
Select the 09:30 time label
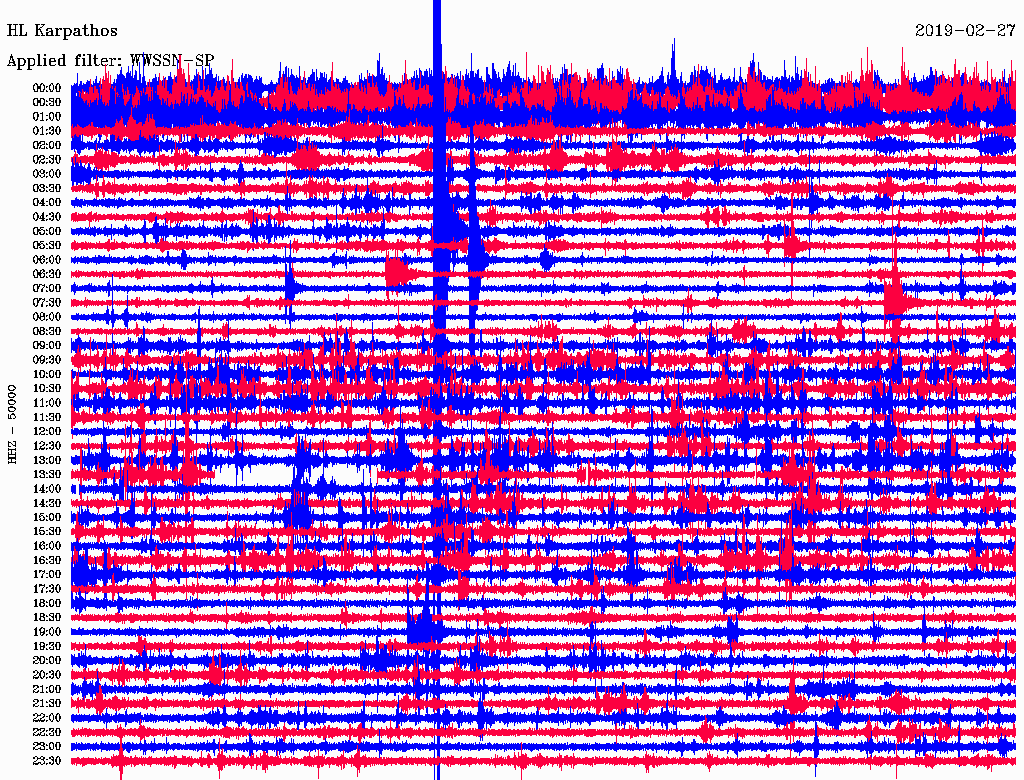click(47, 360)
